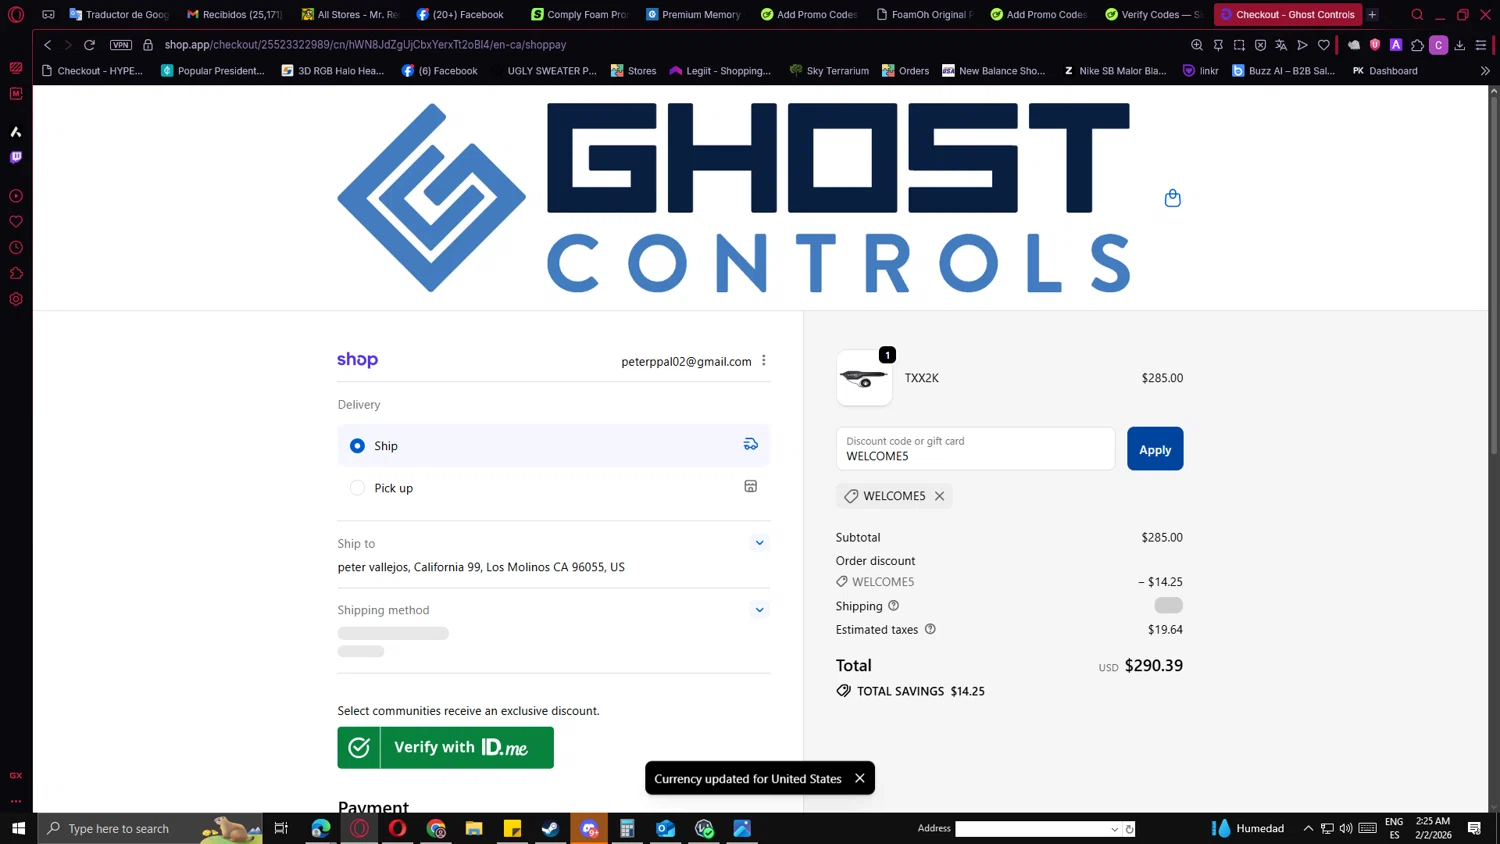Open a new browser tab
This screenshot has height=844, width=1500.
click(1373, 15)
